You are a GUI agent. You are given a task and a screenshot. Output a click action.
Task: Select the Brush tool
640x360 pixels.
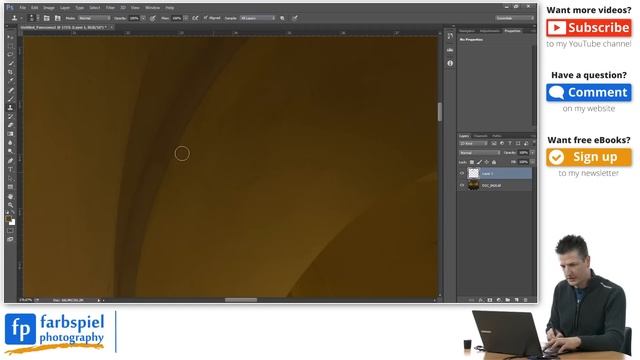(x=10, y=99)
